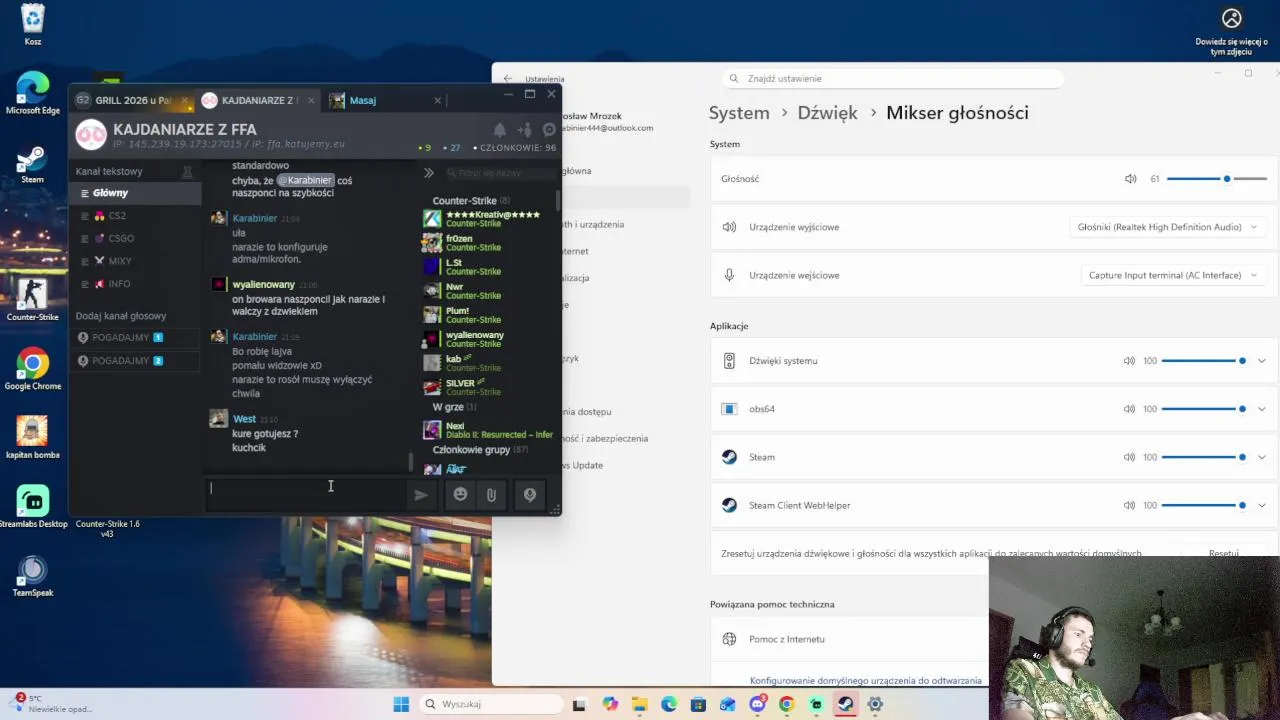Select member Nexi playing Diablo II

[x=488, y=430]
